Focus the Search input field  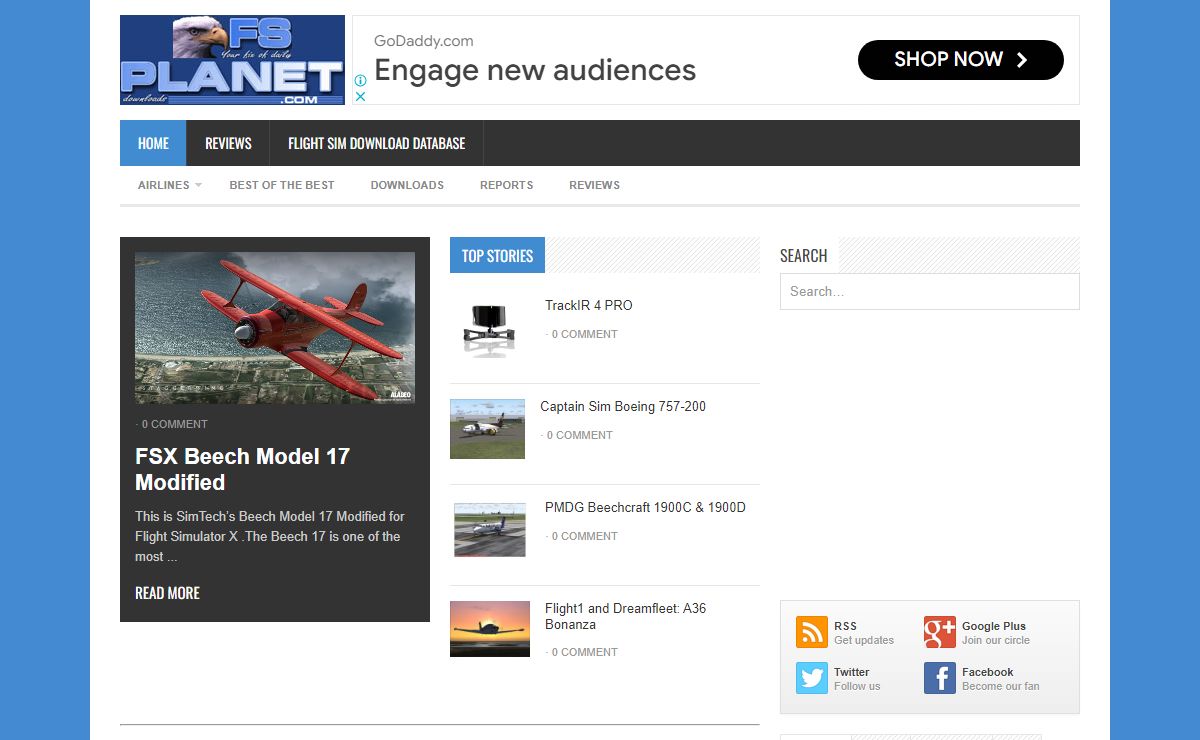tap(930, 291)
